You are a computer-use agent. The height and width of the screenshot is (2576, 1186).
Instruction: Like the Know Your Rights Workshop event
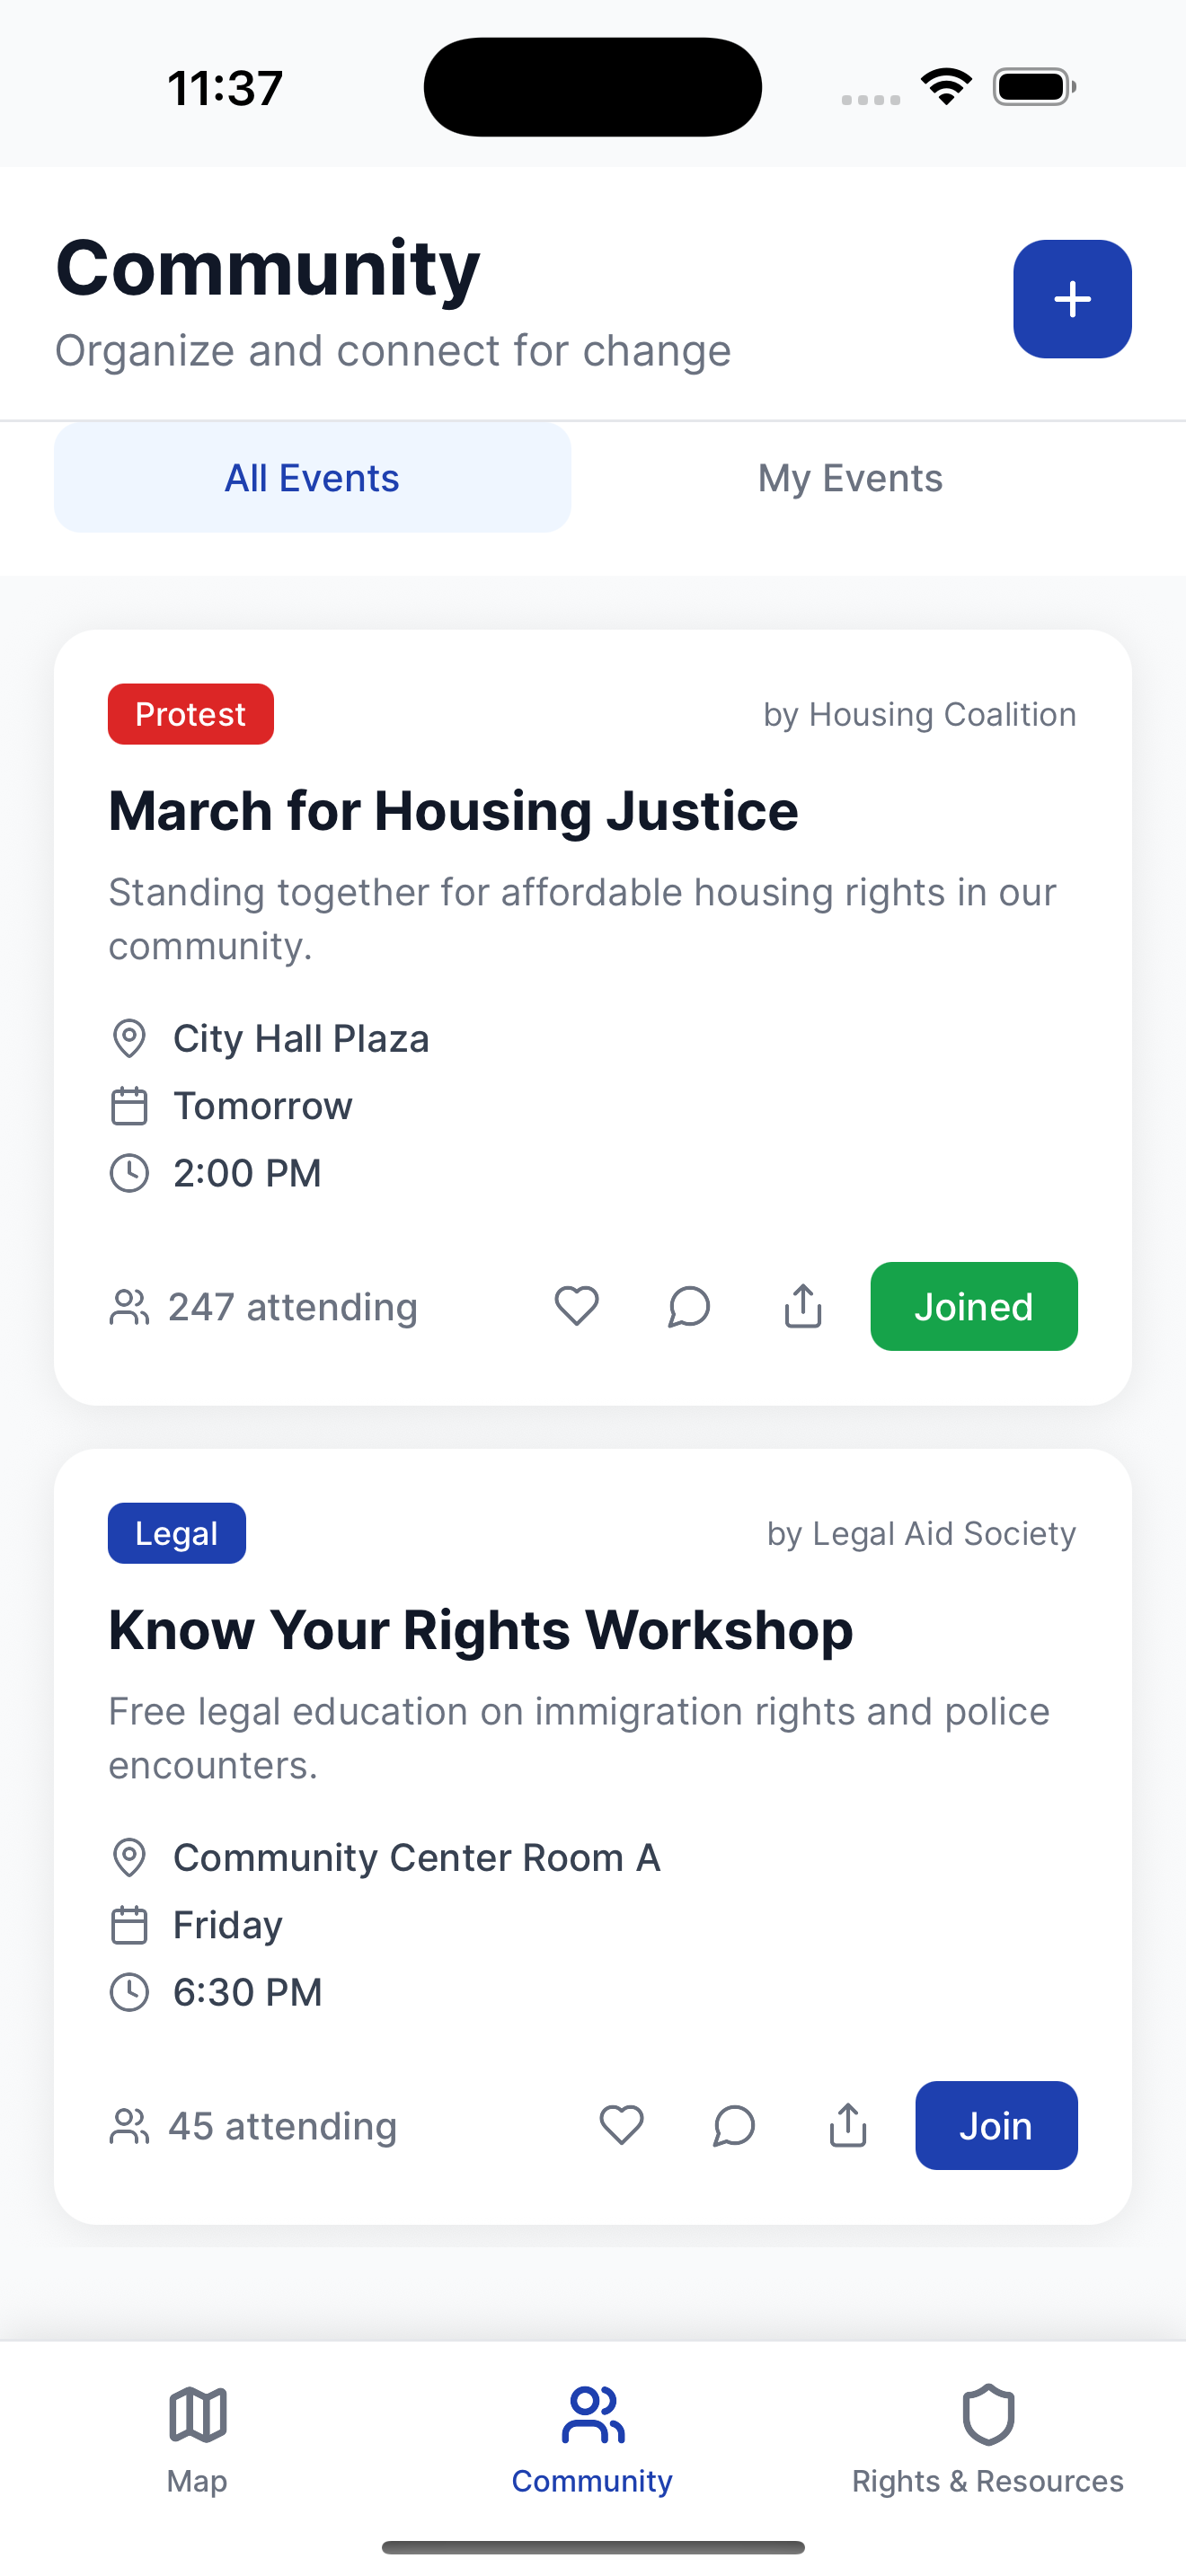point(621,2125)
